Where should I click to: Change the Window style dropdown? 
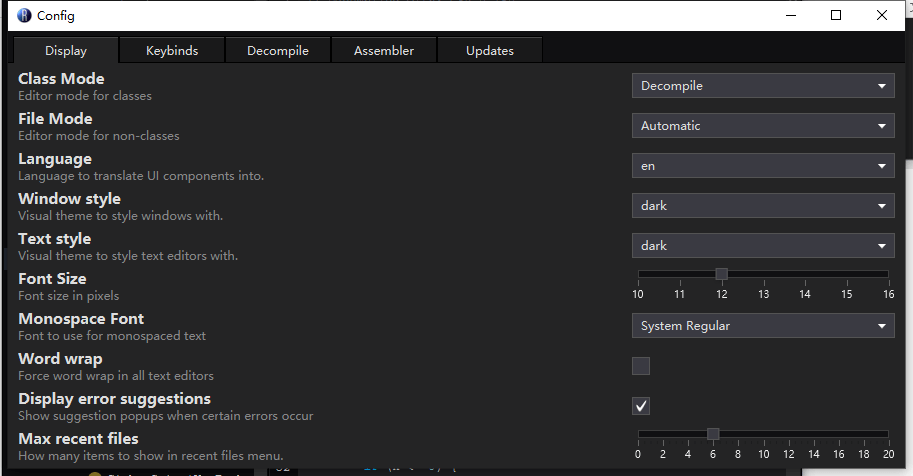tap(763, 206)
